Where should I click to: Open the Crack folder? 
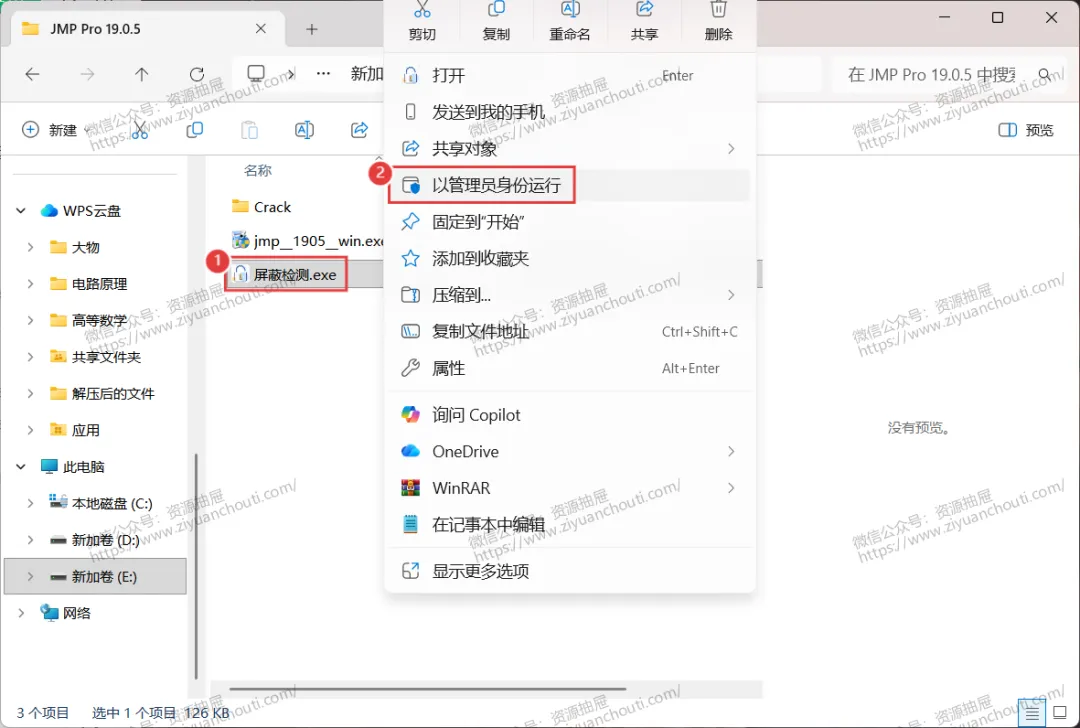[x=262, y=207]
